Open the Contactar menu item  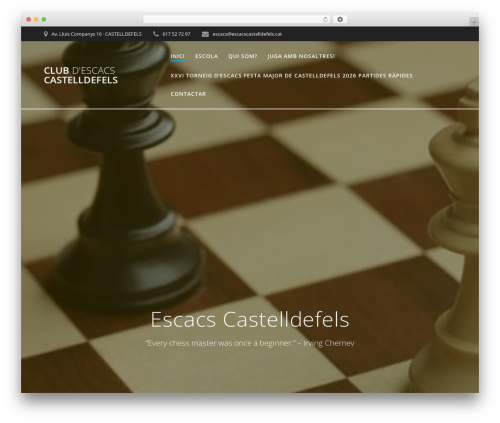188,94
